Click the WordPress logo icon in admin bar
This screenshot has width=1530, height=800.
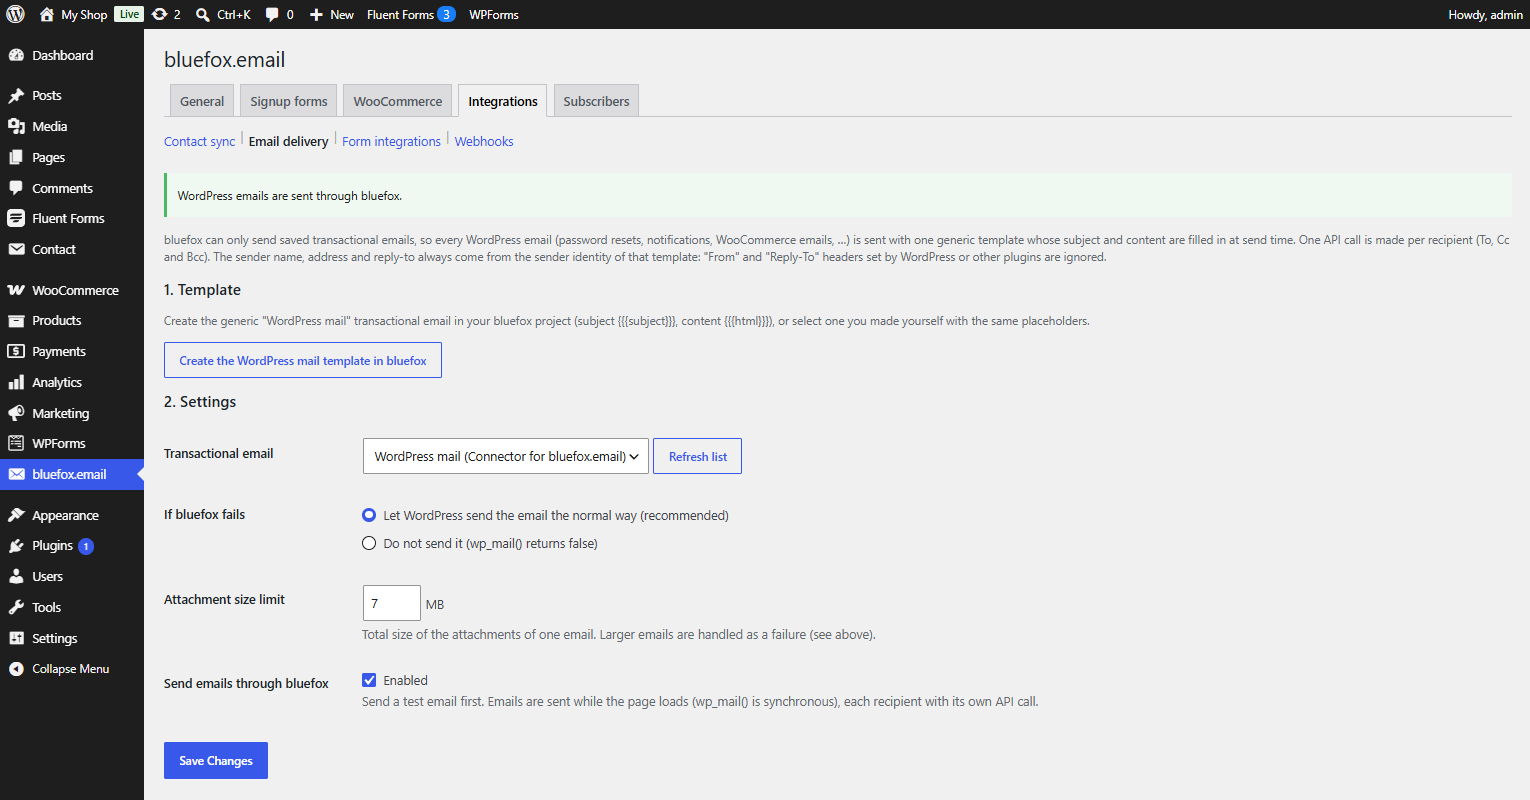tap(15, 14)
